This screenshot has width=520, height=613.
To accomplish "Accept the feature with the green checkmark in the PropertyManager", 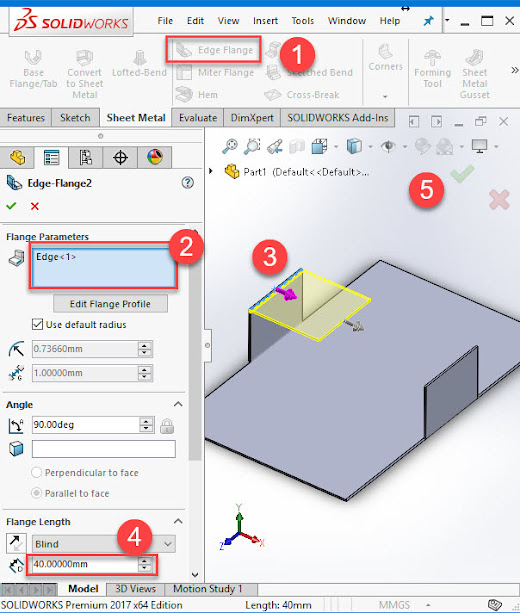I will click(x=11, y=206).
